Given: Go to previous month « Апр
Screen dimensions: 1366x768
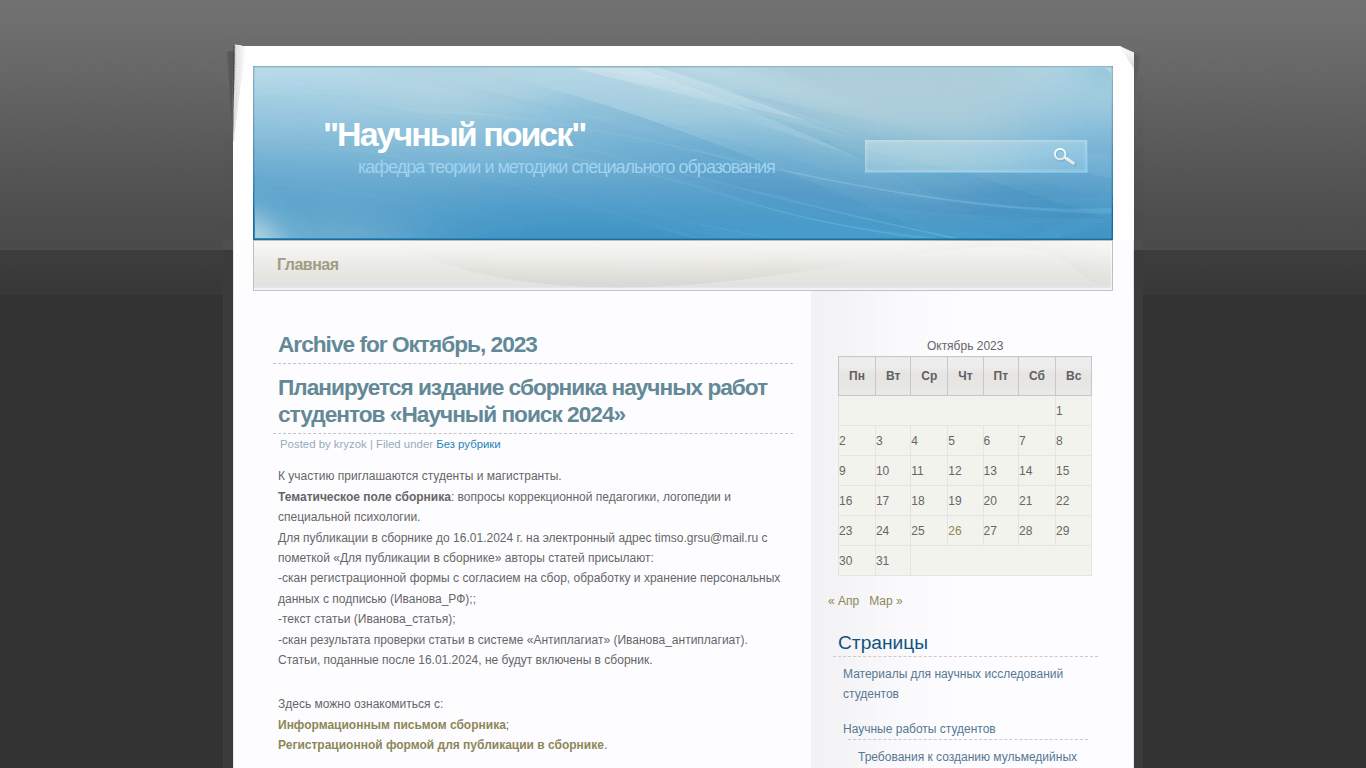Looking at the screenshot, I should point(844,601).
